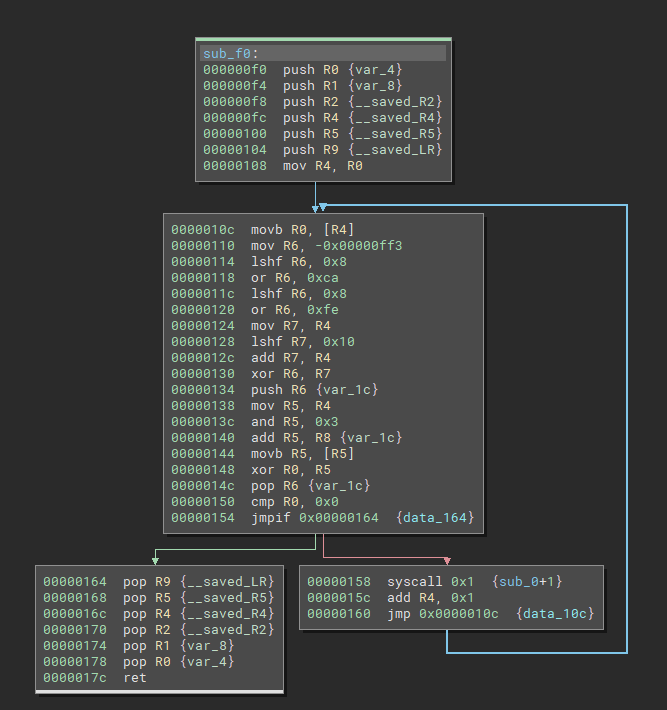The height and width of the screenshot is (710, 667).
Task: Select and R5, 0x3 instruction
Action: pyautogui.click(x=254, y=422)
